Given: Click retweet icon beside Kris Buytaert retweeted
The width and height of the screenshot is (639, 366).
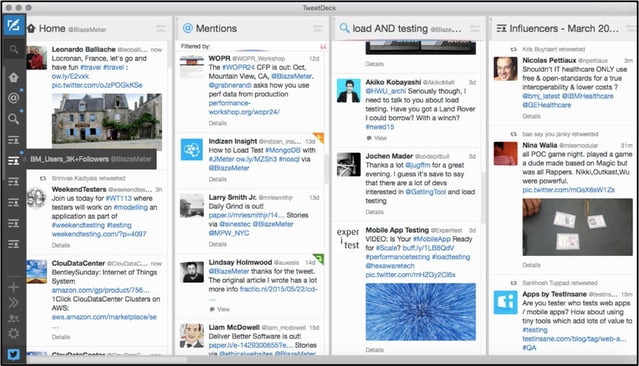Looking at the screenshot, I should 513,49.
